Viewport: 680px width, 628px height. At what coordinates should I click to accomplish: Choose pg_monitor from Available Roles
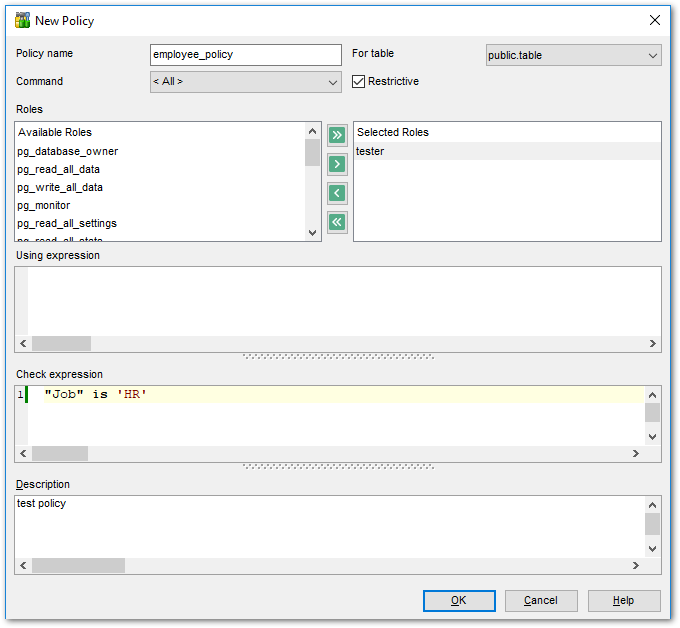click(x=44, y=206)
